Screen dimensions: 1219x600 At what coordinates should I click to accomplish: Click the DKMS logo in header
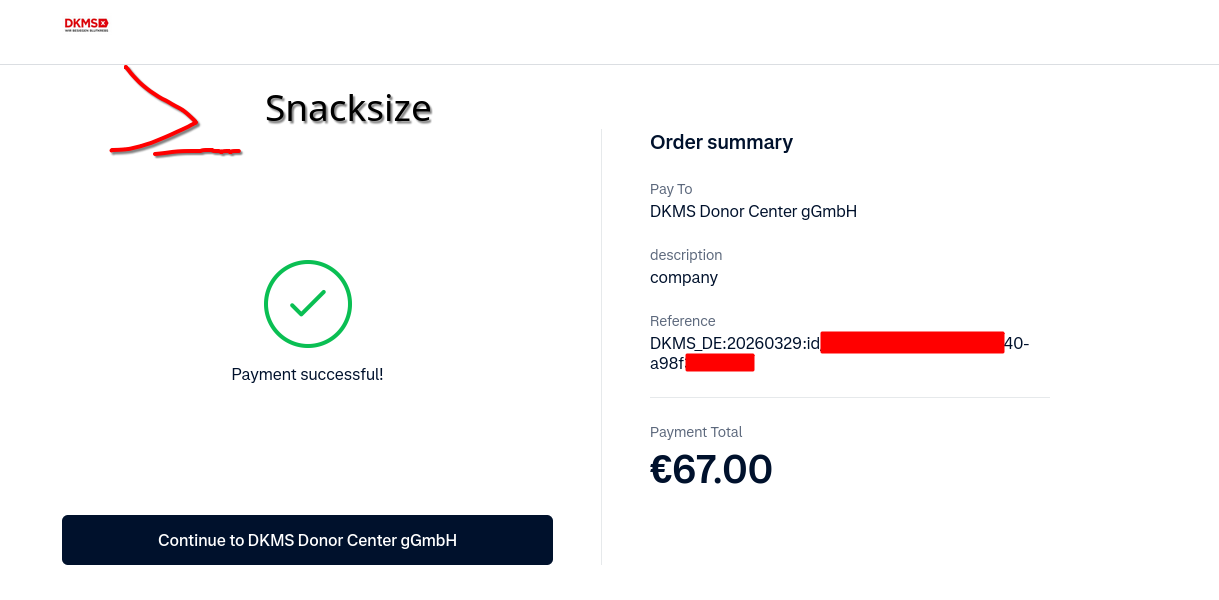click(86, 25)
